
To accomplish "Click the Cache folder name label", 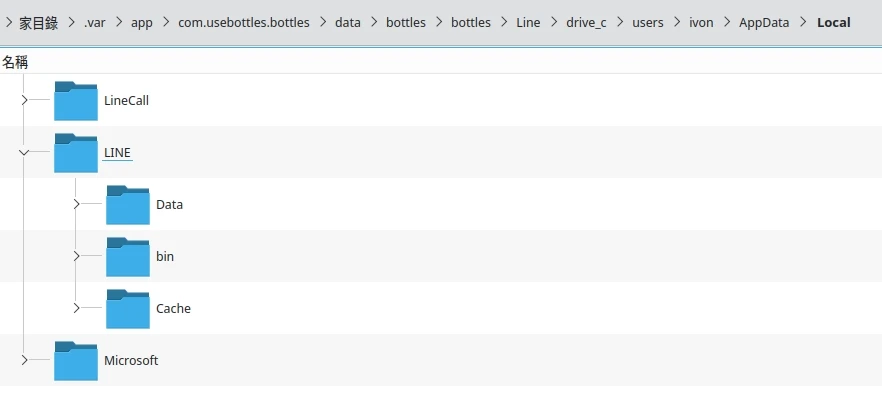I will (173, 309).
